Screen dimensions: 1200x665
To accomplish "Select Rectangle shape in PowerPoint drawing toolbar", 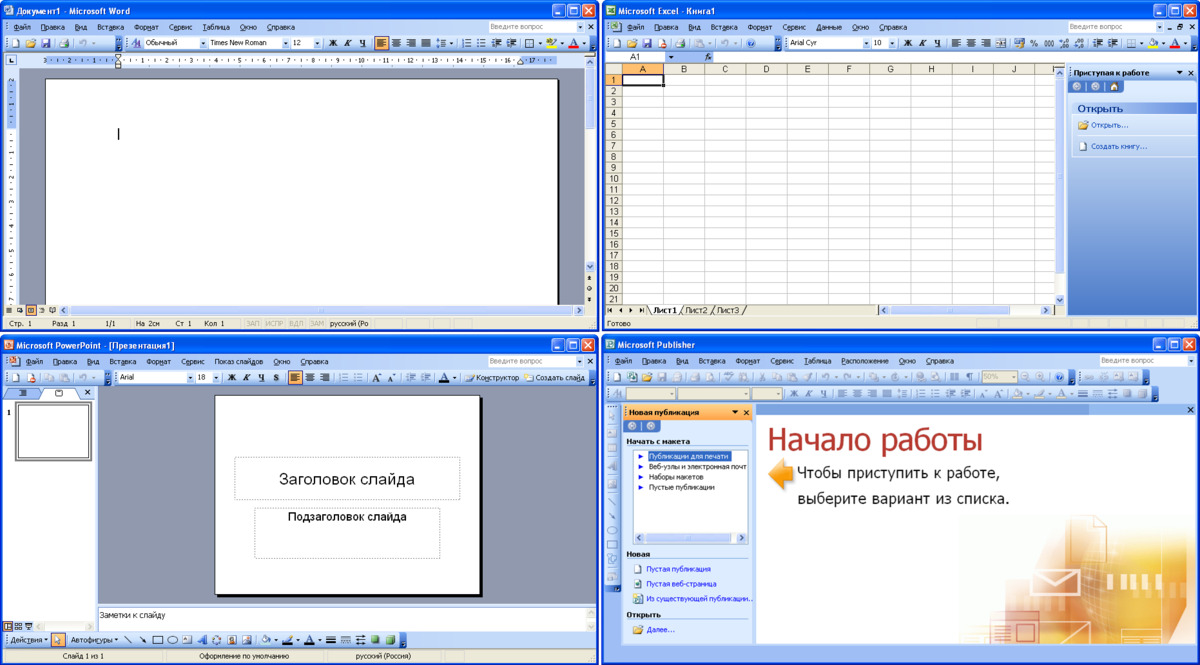I will (x=158, y=640).
